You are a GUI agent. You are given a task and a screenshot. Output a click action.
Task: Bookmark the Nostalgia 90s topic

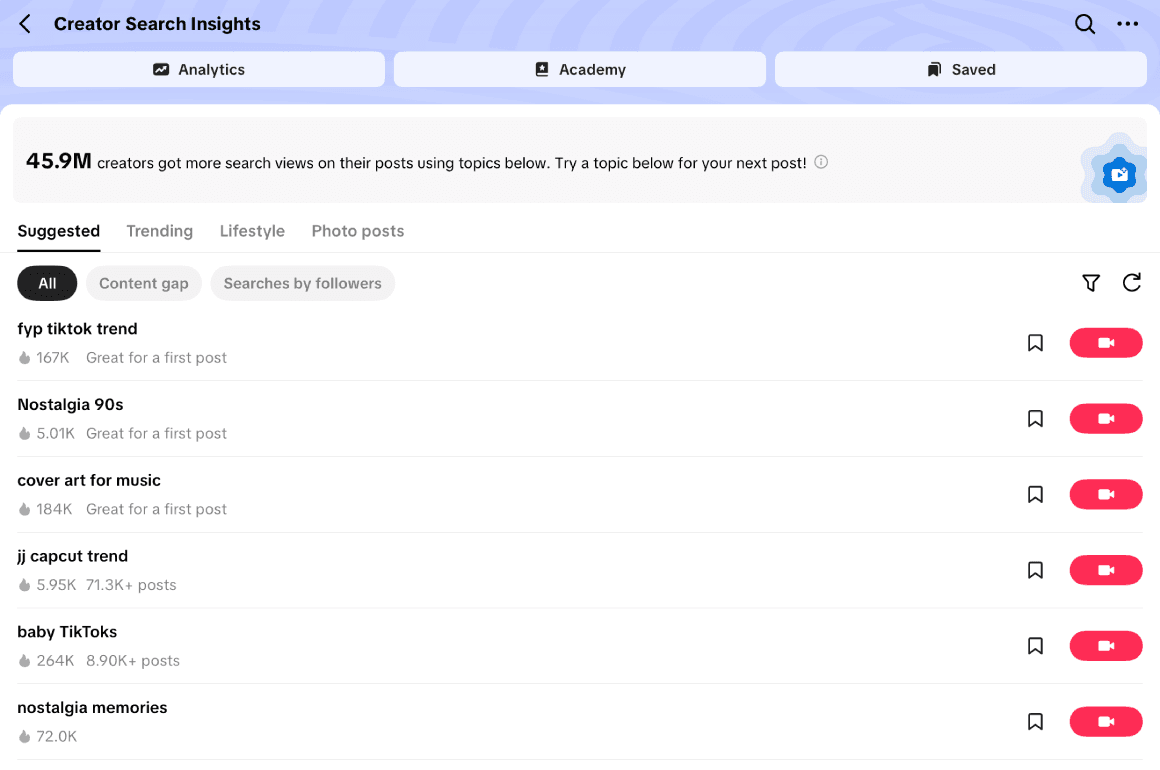point(1035,419)
